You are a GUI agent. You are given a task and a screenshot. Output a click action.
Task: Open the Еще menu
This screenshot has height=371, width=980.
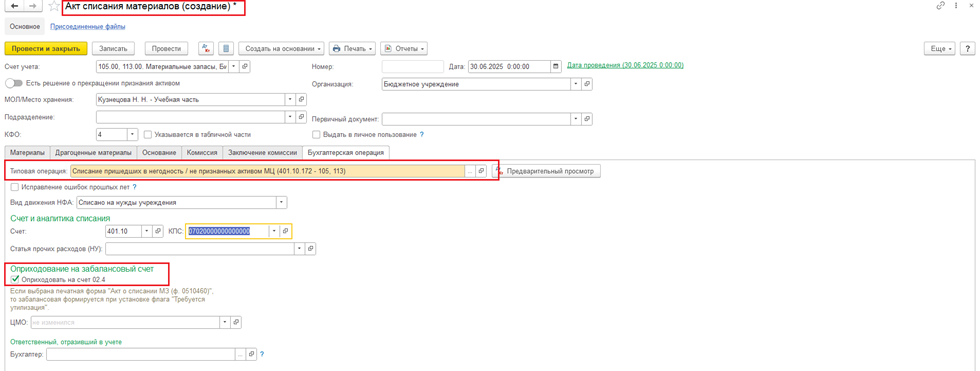tap(940, 48)
